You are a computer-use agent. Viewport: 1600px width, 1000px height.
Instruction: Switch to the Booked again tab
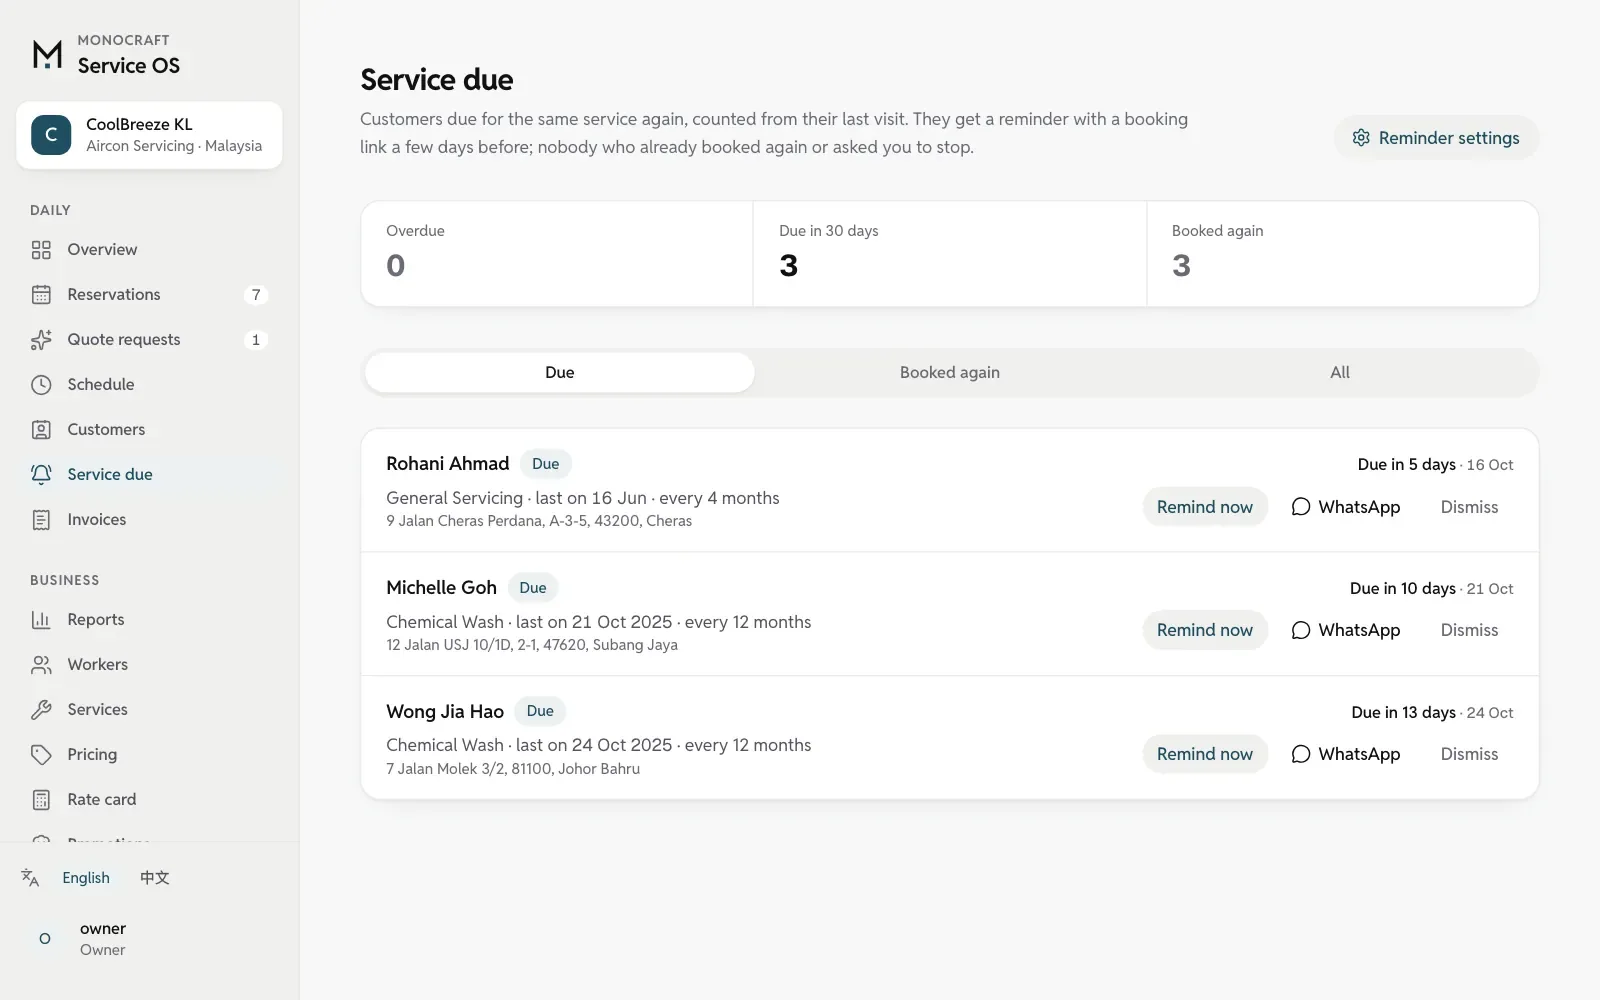coord(950,372)
